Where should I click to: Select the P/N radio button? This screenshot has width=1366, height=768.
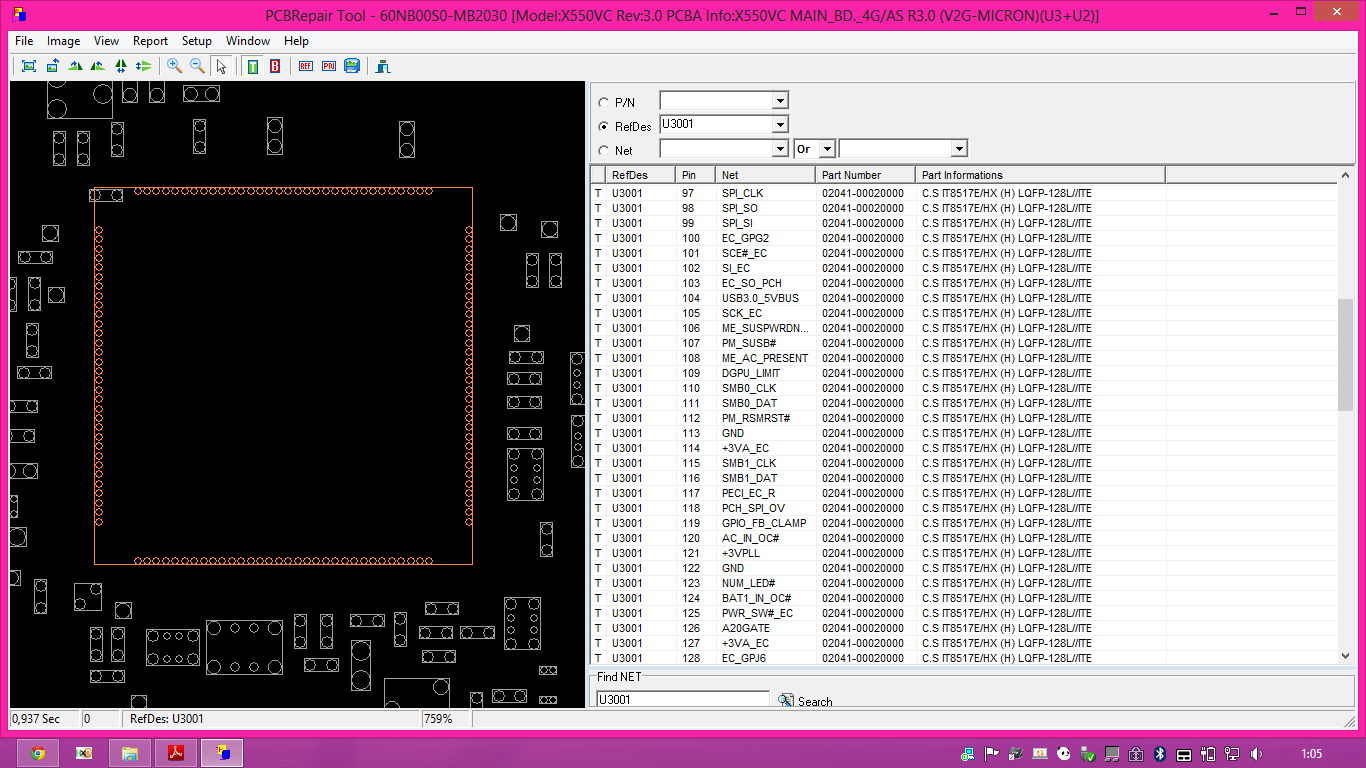click(603, 102)
